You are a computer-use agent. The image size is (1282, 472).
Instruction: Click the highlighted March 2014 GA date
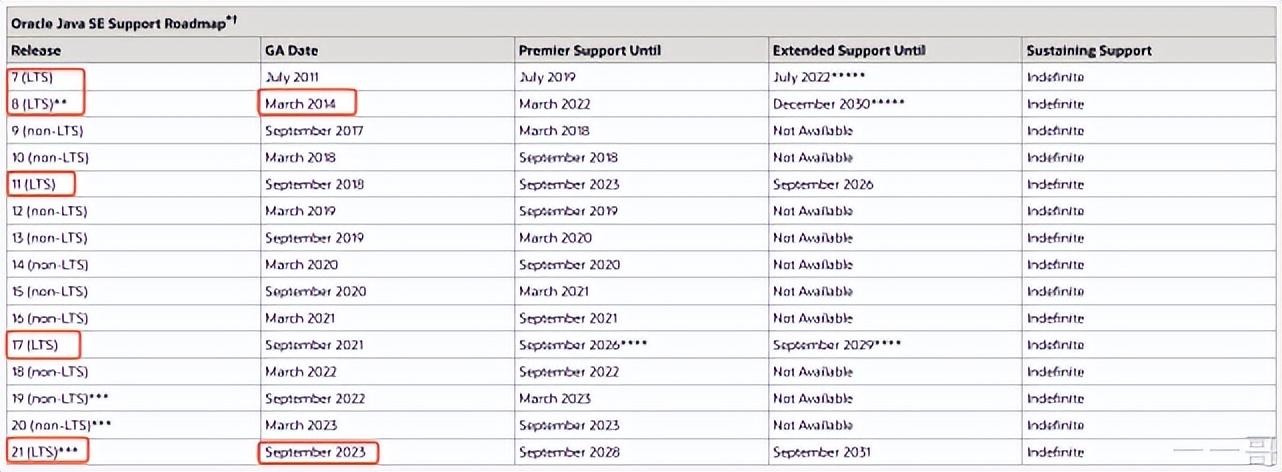(x=308, y=104)
